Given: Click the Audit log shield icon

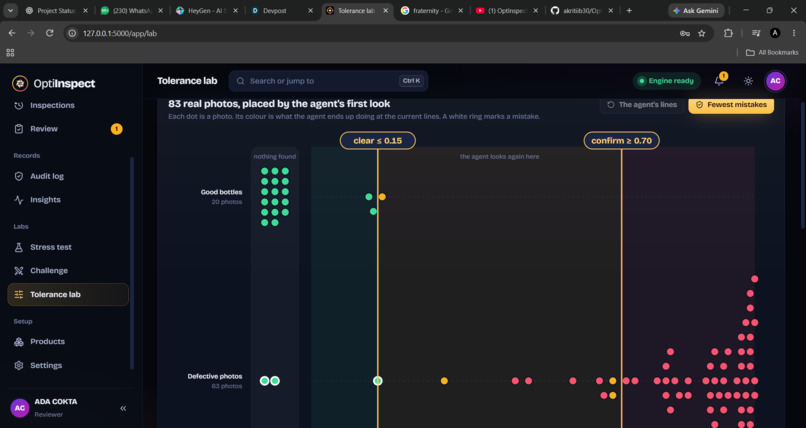Looking at the screenshot, I should click(19, 176).
